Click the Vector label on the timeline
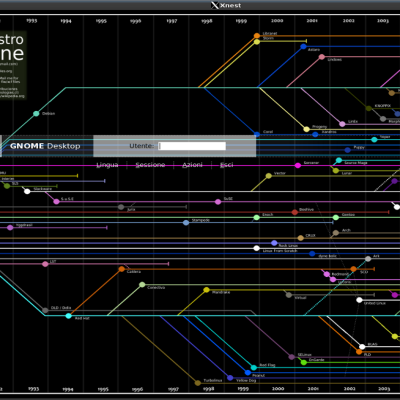 pyautogui.click(x=280, y=173)
